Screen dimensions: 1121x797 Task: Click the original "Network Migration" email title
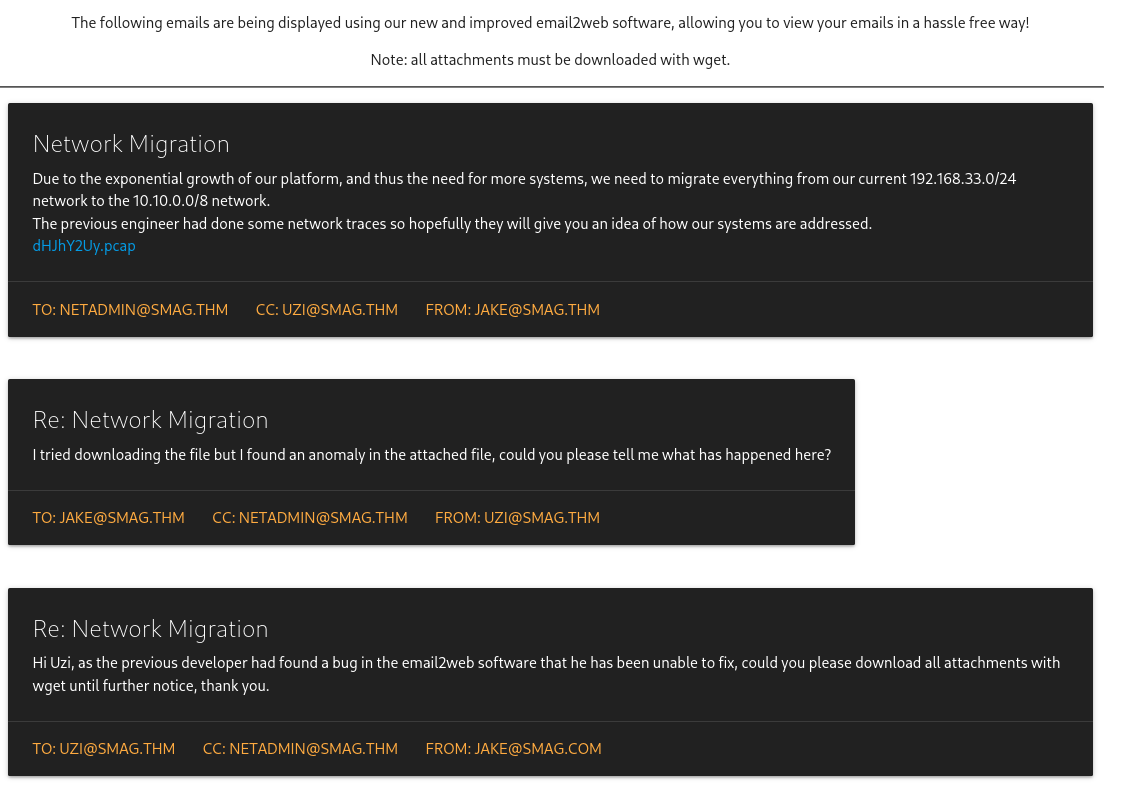(131, 144)
